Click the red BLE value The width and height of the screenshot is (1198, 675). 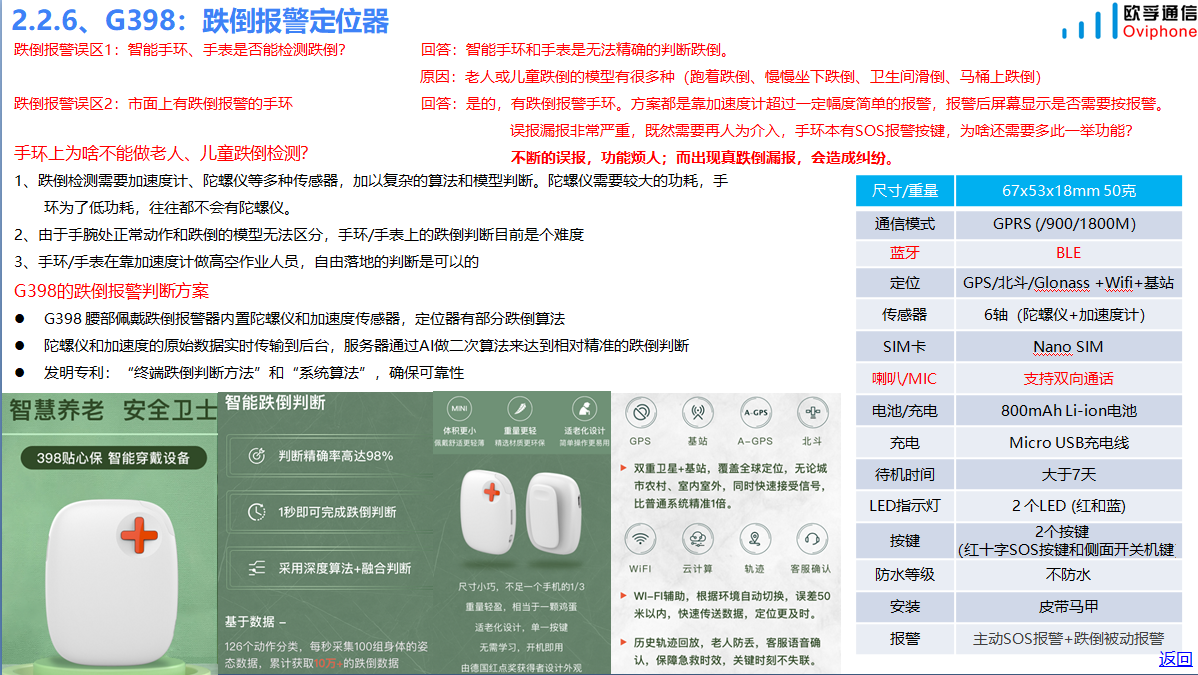point(1068,253)
